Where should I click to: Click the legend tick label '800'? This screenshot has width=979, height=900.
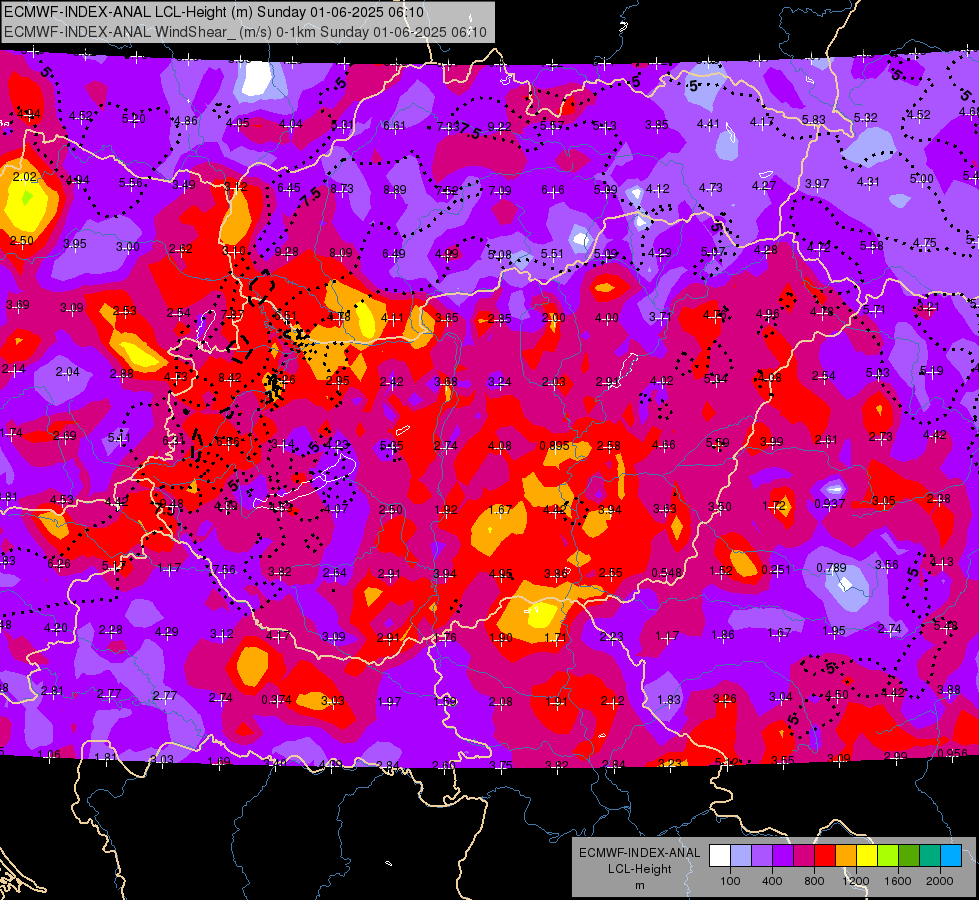[x=814, y=881]
